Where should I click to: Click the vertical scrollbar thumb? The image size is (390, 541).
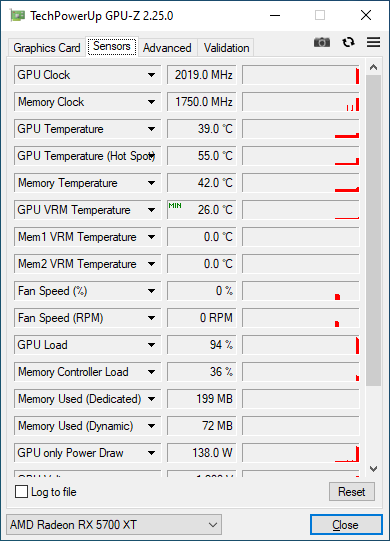373,230
